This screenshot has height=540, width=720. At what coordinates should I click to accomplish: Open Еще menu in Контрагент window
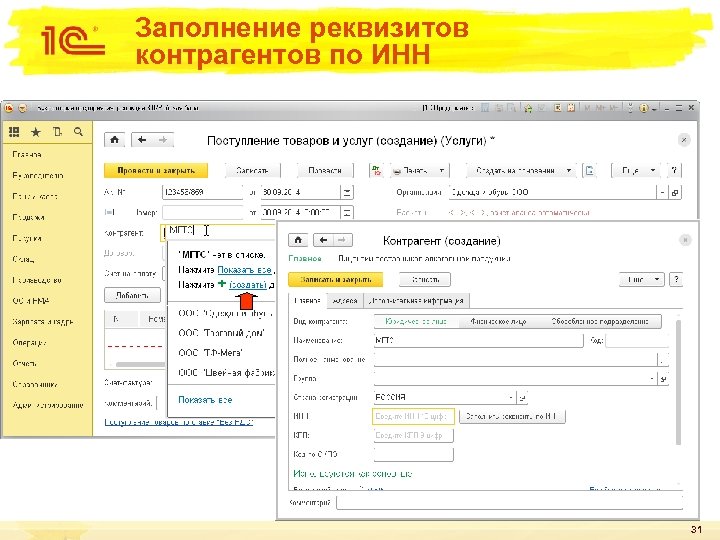pyautogui.click(x=641, y=279)
